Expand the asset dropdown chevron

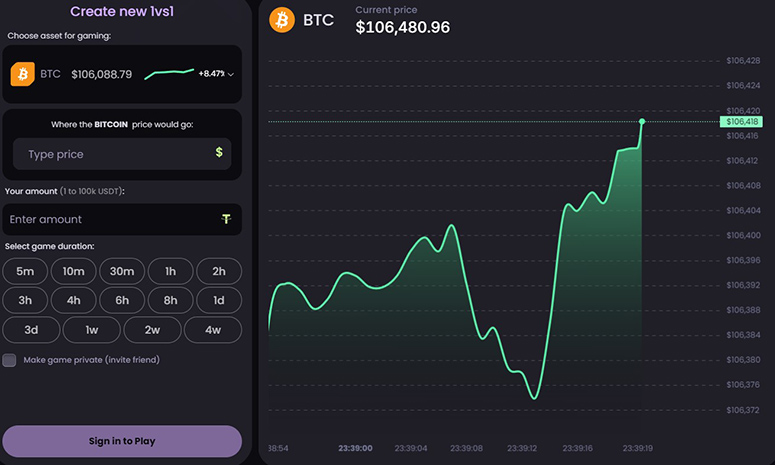(231, 74)
